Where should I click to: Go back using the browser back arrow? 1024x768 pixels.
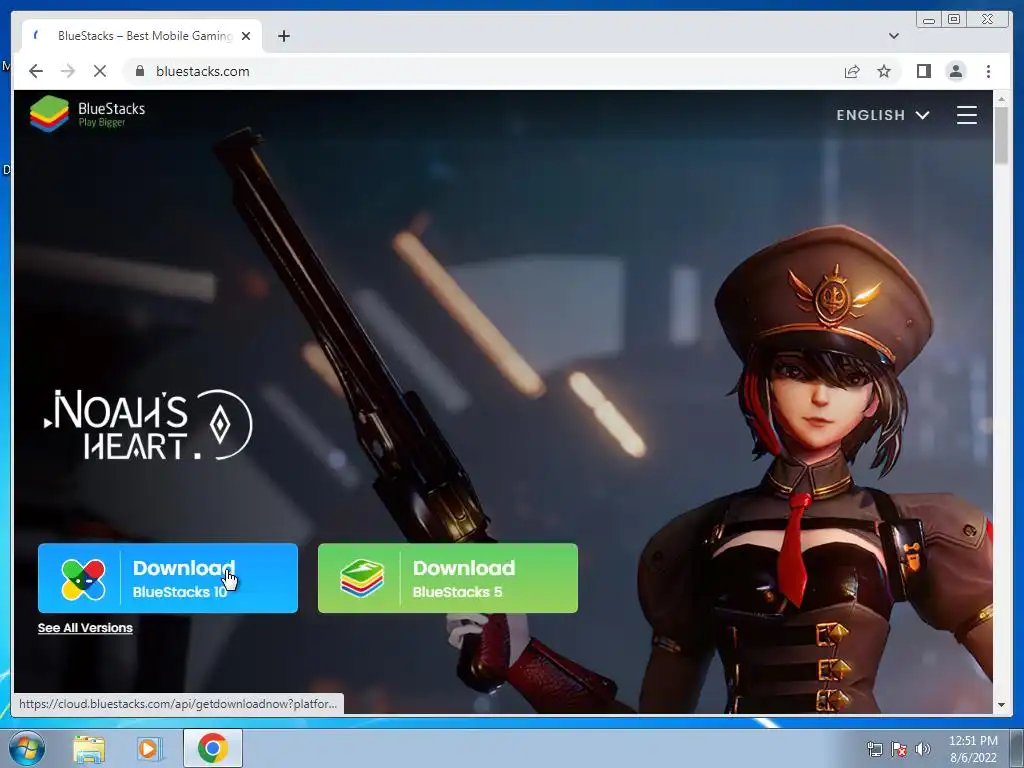[36, 71]
